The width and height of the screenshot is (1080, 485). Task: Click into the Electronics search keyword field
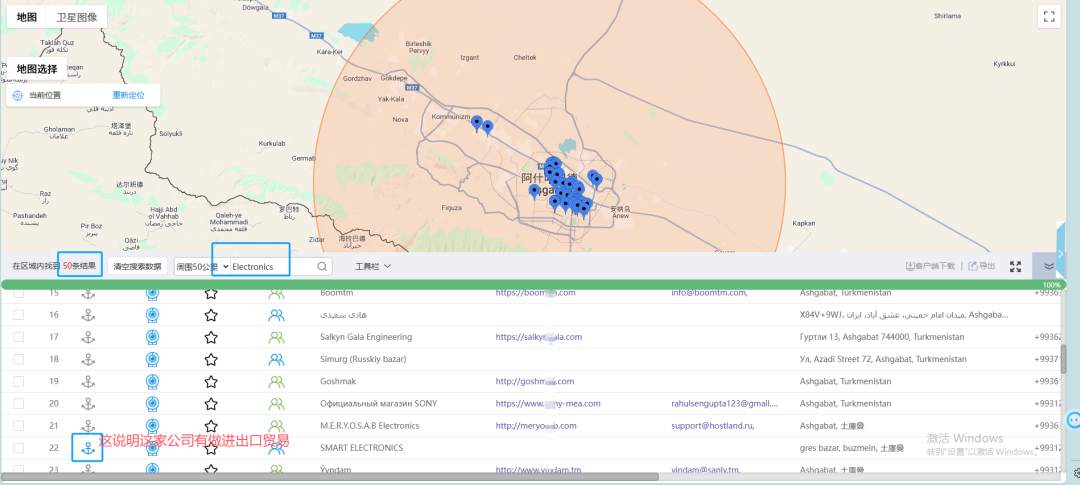(x=273, y=267)
